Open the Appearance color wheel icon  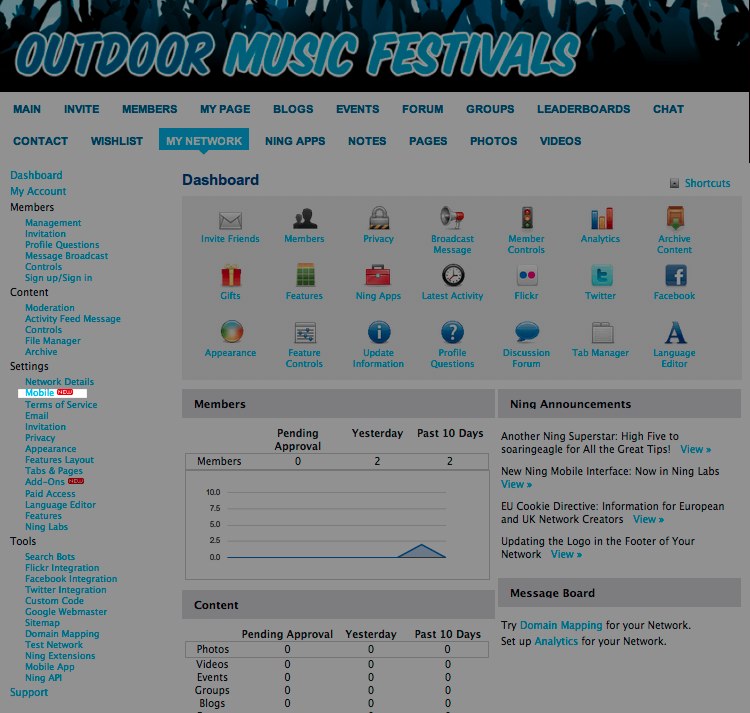click(x=232, y=332)
